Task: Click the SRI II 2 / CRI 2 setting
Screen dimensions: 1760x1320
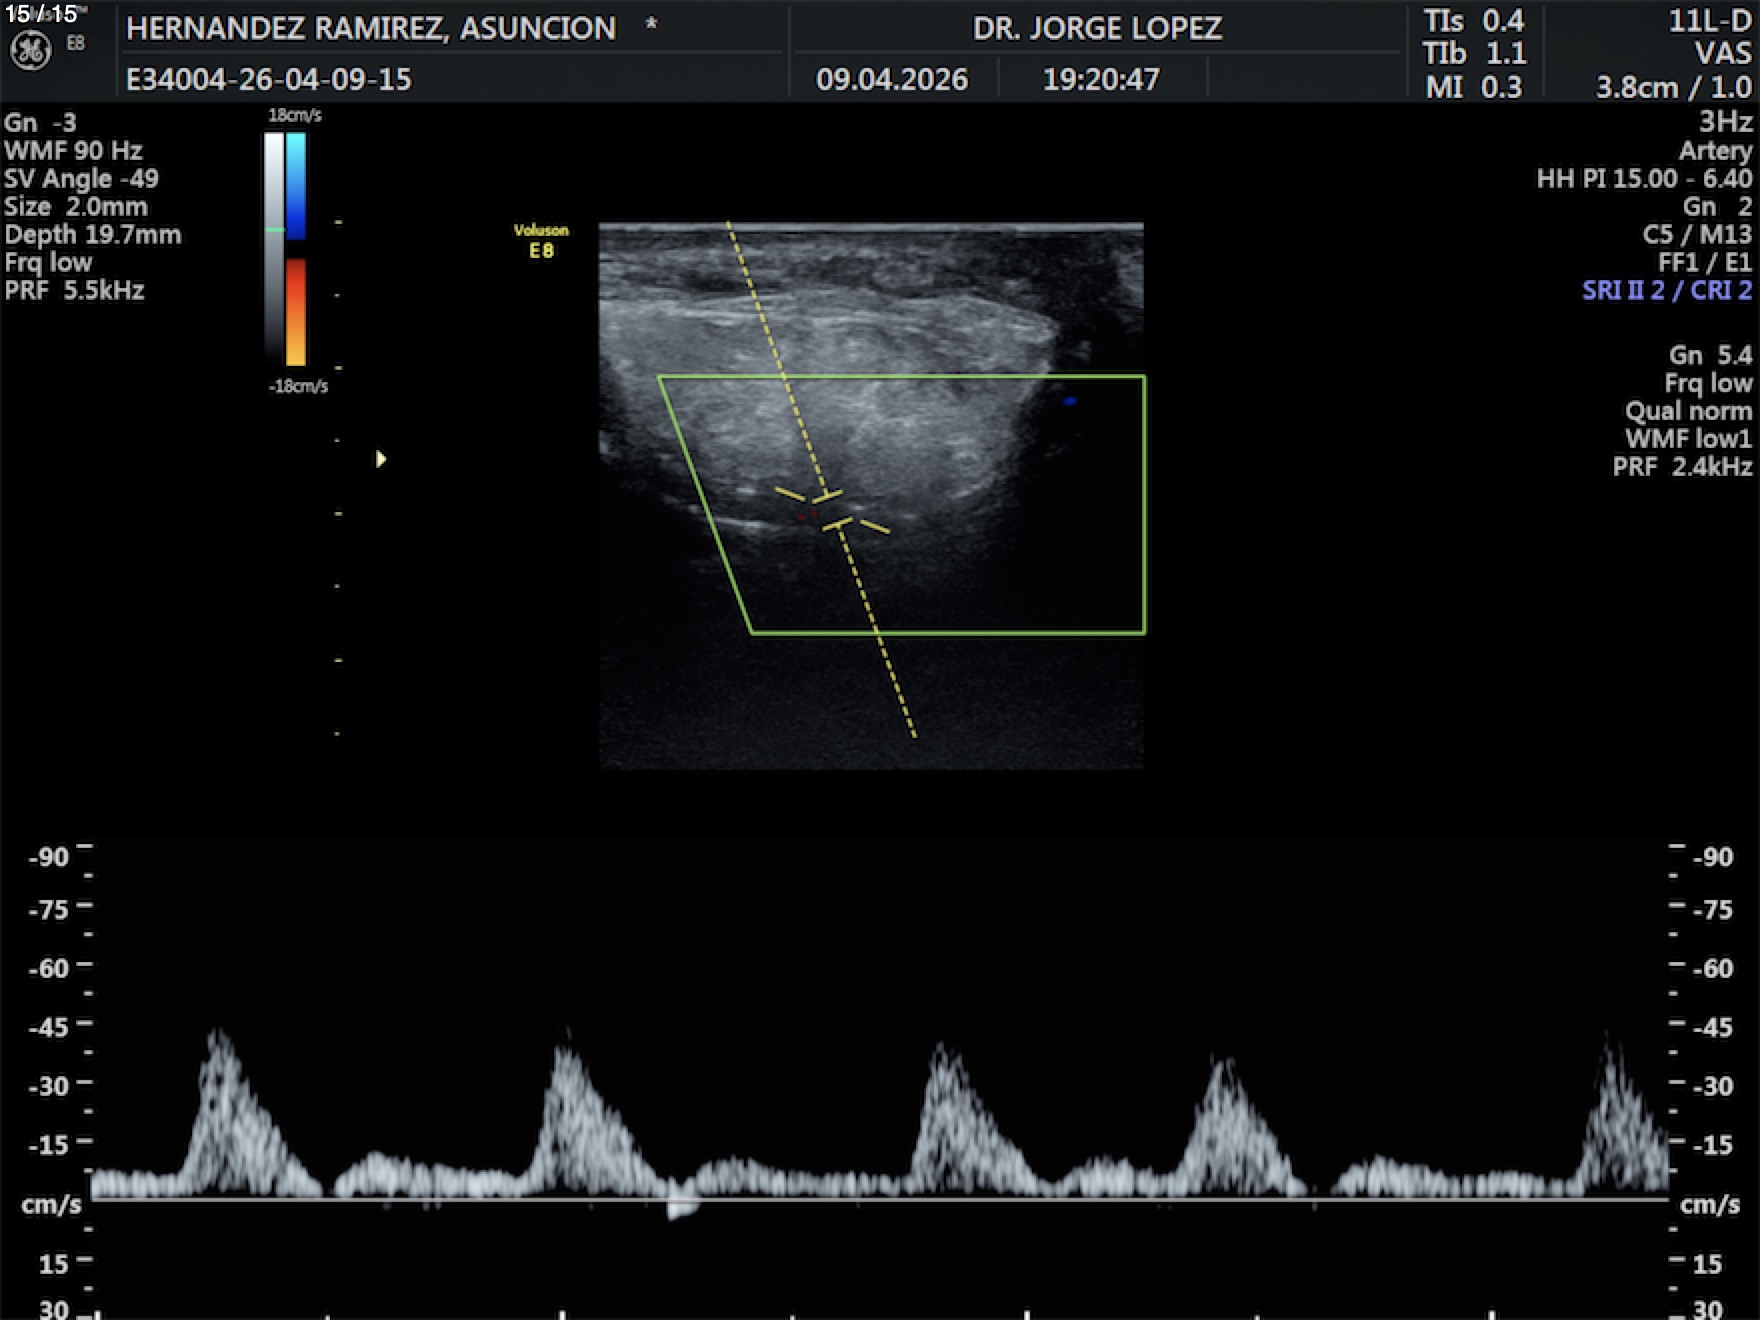Action: coord(1666,291)
